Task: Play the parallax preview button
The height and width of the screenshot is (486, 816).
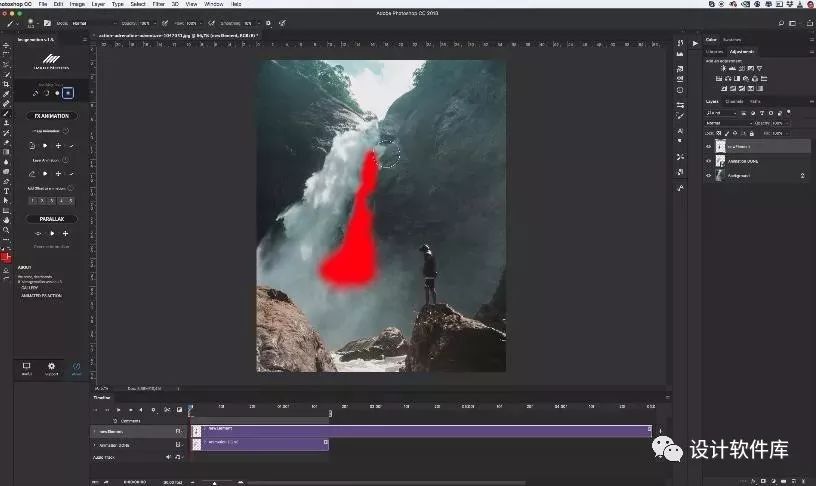Action: click(x=52, y=234)
